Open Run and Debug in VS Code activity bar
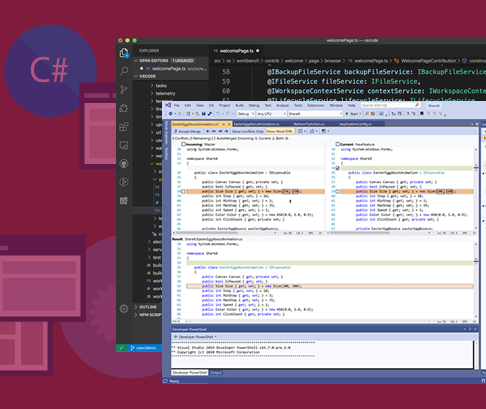 coord(124,108)
